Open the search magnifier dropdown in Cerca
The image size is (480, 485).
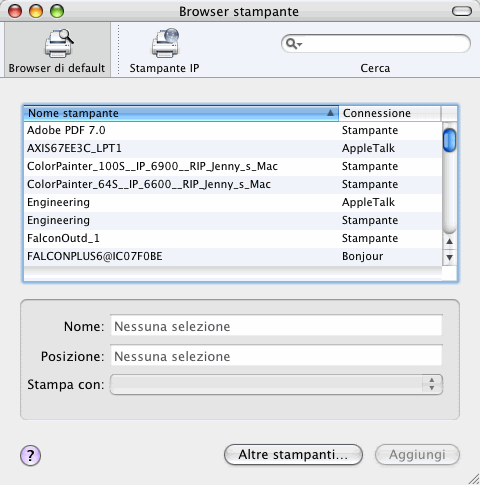click(x=294, y=44)
